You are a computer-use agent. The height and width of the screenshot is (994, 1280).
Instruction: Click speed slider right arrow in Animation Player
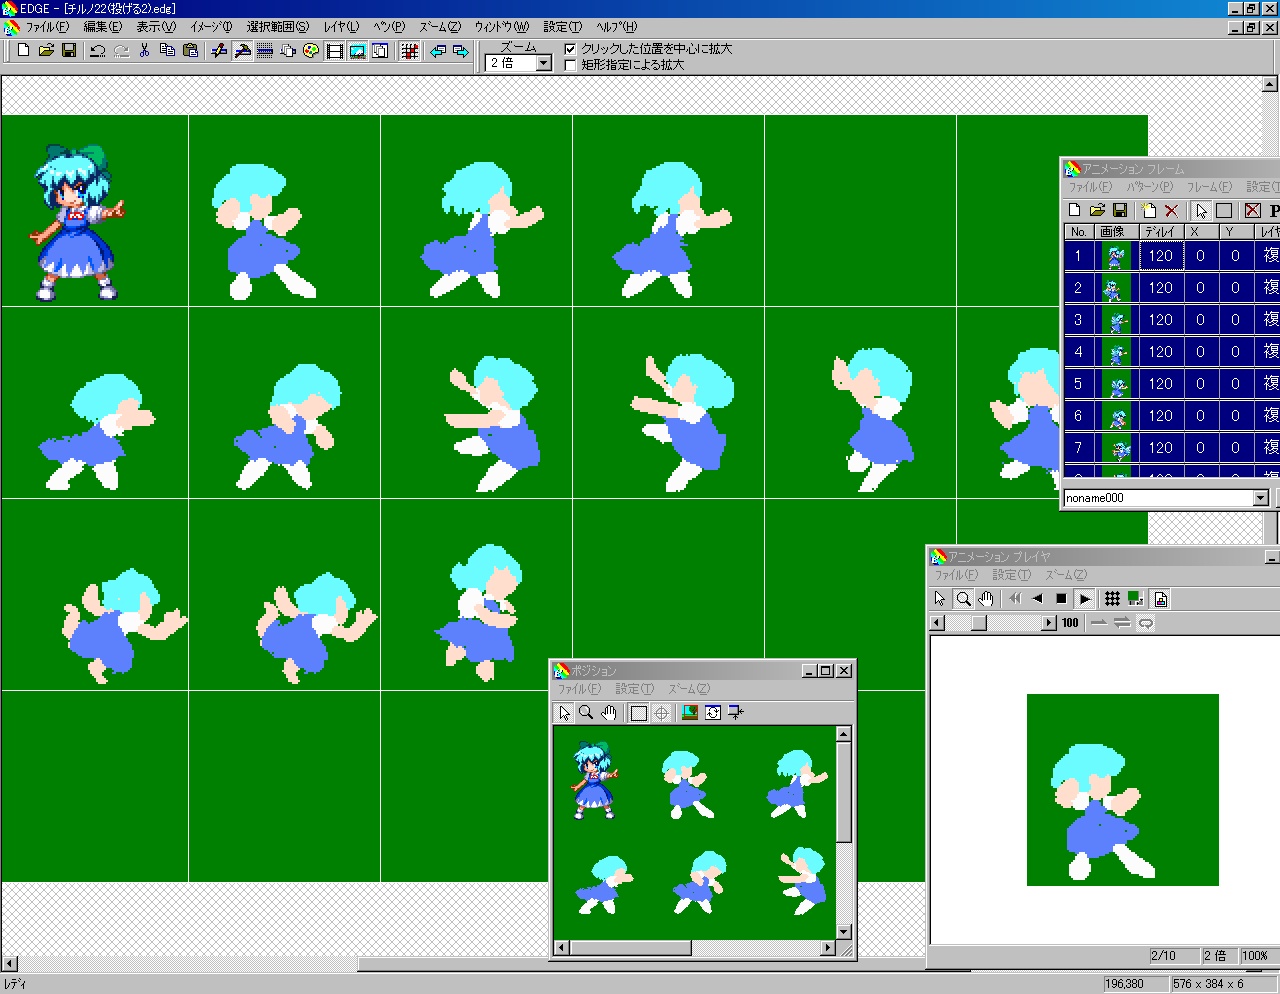1048,623
